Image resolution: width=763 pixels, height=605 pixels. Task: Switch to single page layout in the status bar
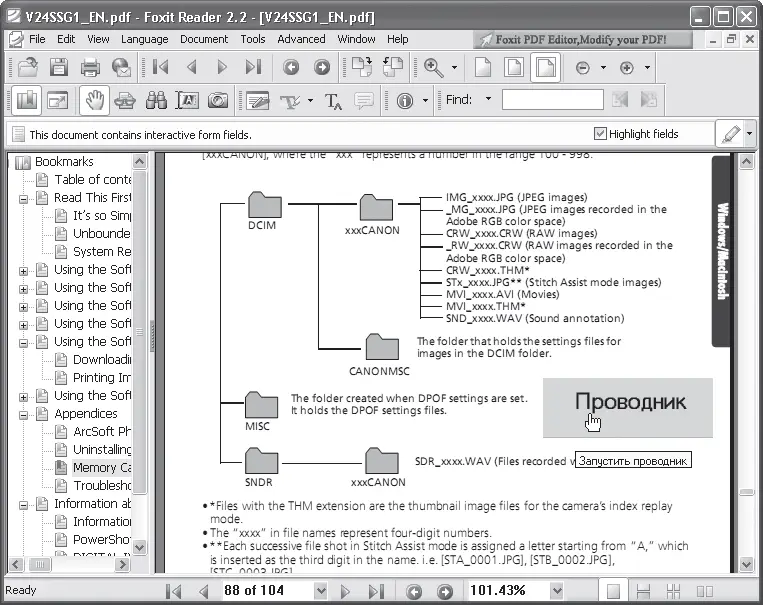(613, 591)
